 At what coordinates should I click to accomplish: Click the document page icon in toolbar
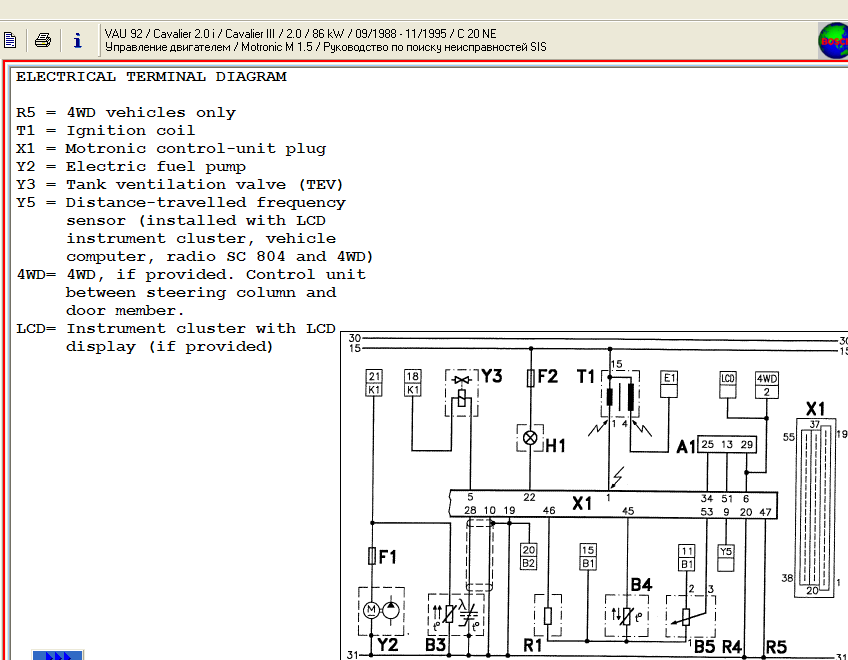pos(10,40)
